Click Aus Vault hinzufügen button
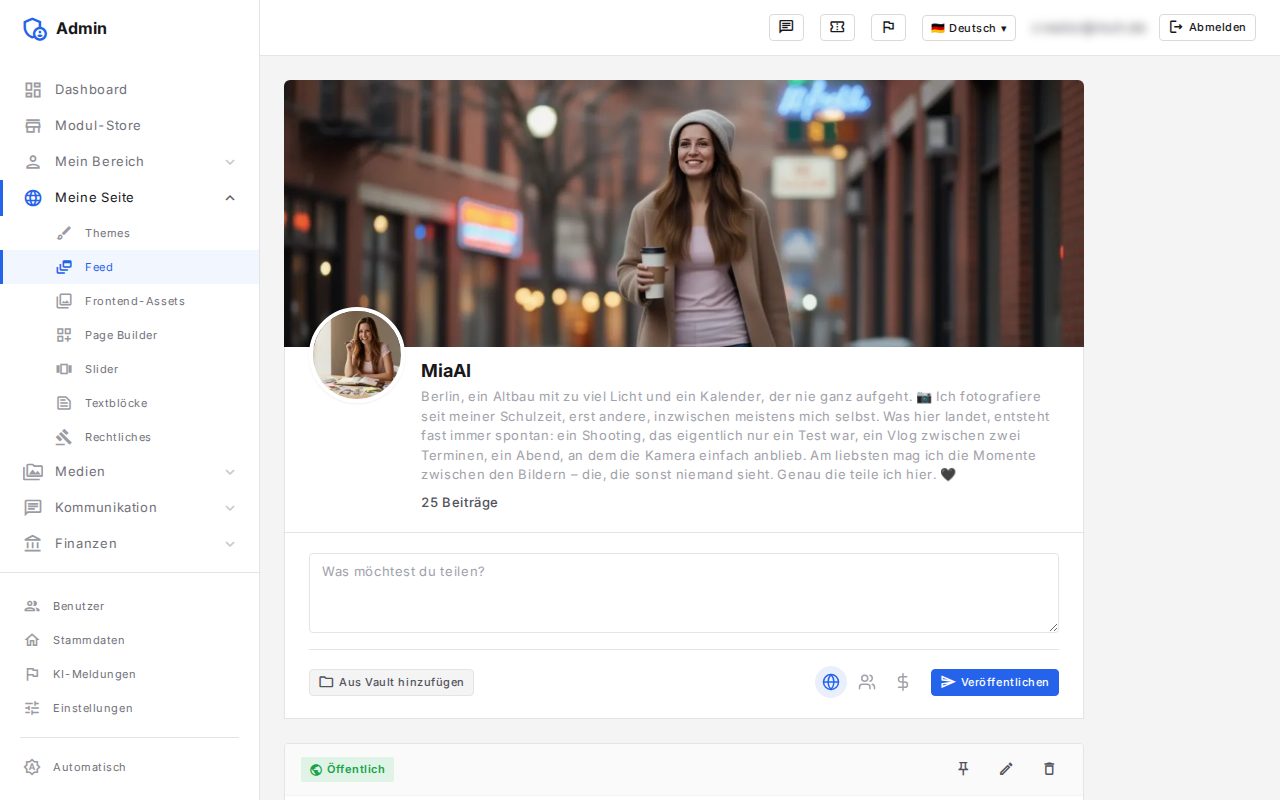The width and height of the screenshot is (1280, 800). click(x=391, y=682)
